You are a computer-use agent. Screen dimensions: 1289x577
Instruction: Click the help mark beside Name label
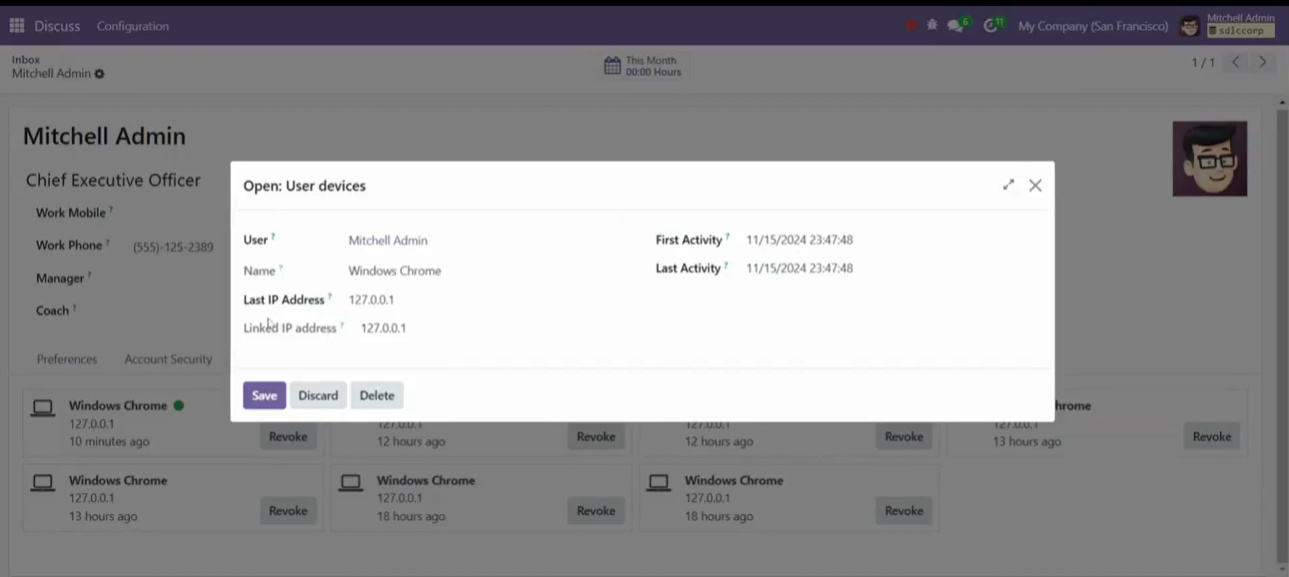(x=281, y=267)
